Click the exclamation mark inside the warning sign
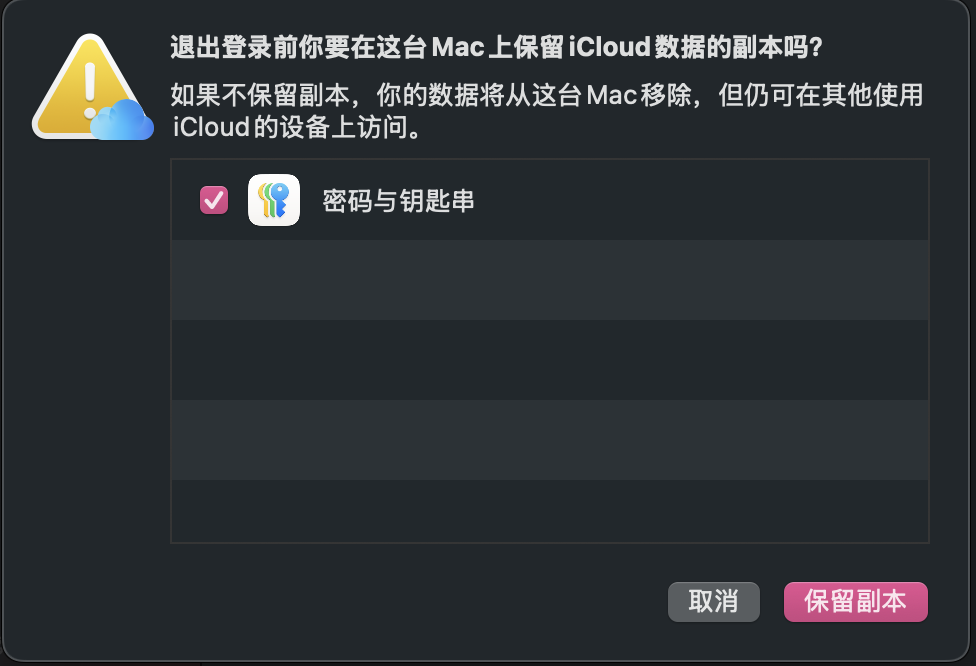Screen dimensions: 976x666 click(x=90, y=90)
